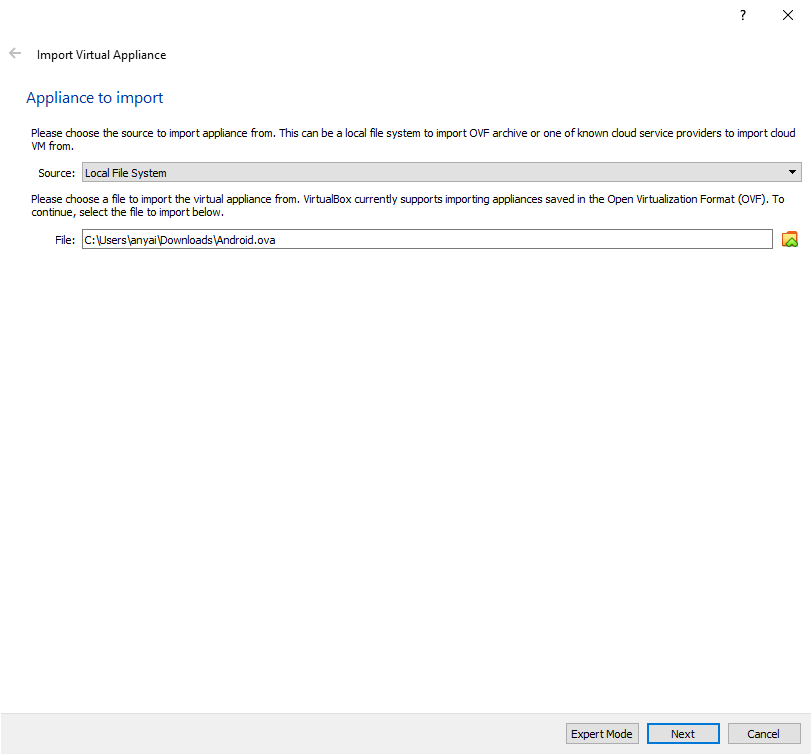Focus the File path input field
The height and width of the screenshot is (755, 812).
(427, 239)
